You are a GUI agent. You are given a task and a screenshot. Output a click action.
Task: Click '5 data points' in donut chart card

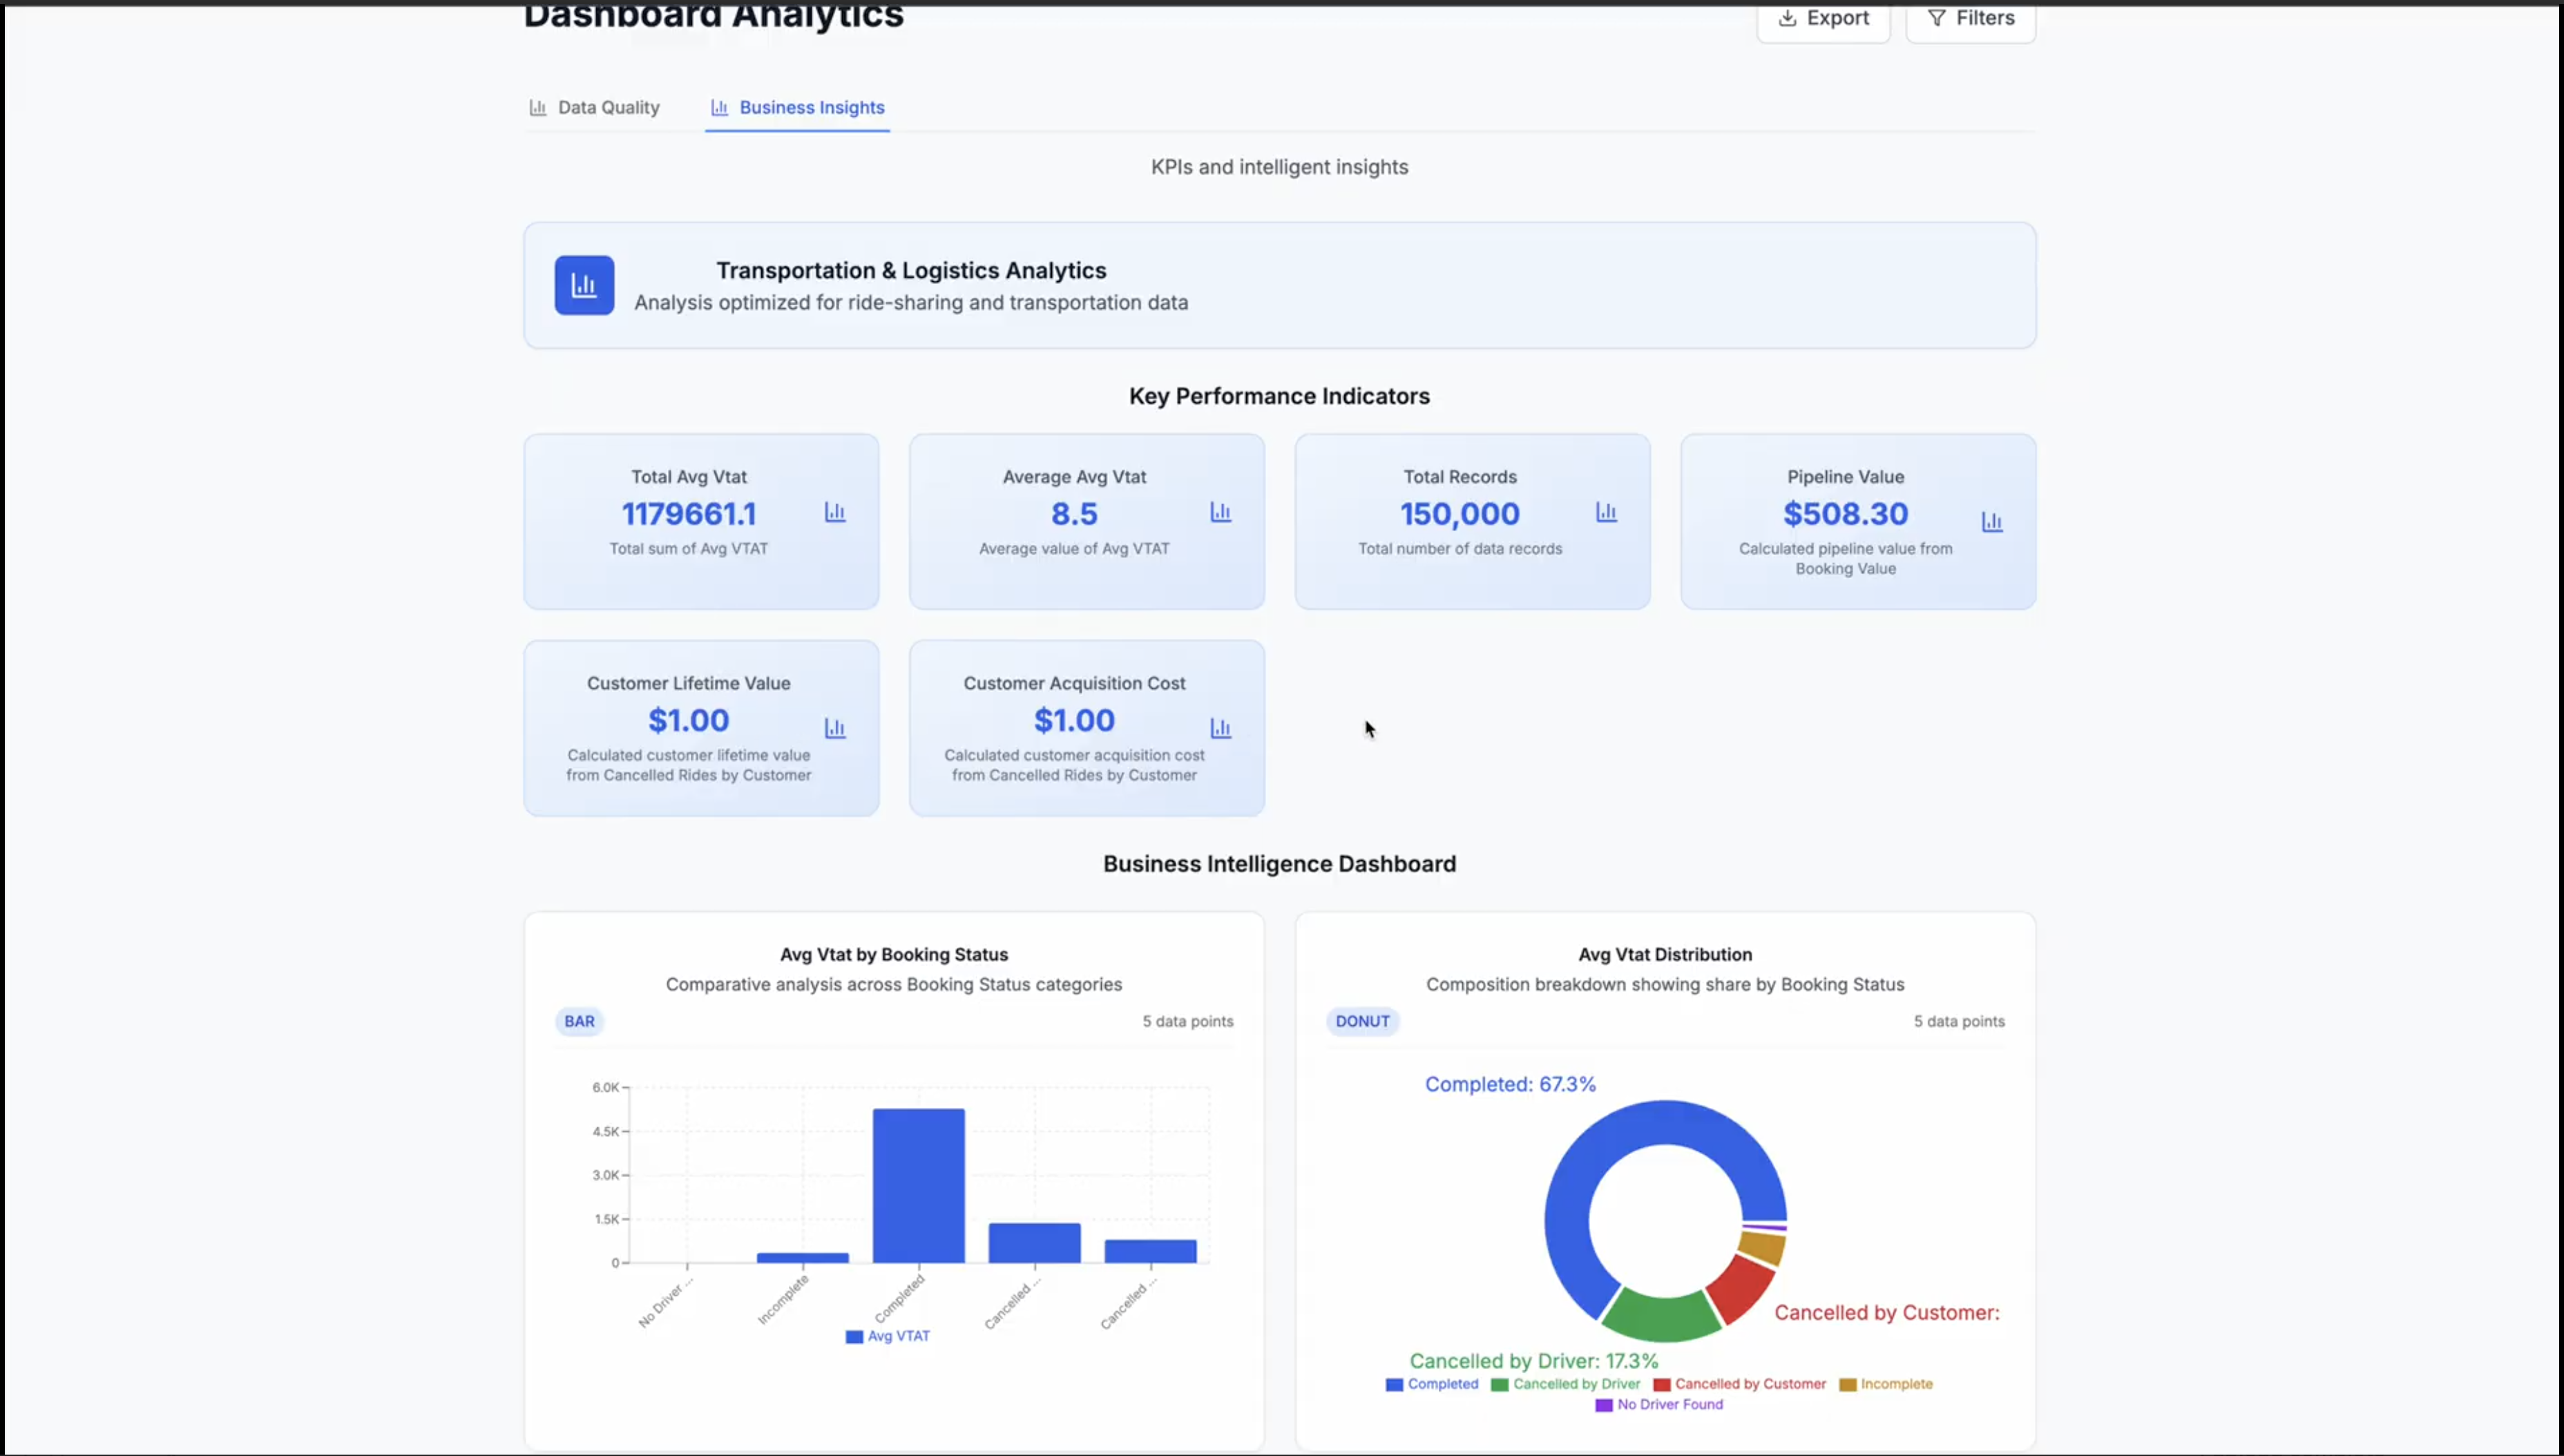pos(1959,1021)
